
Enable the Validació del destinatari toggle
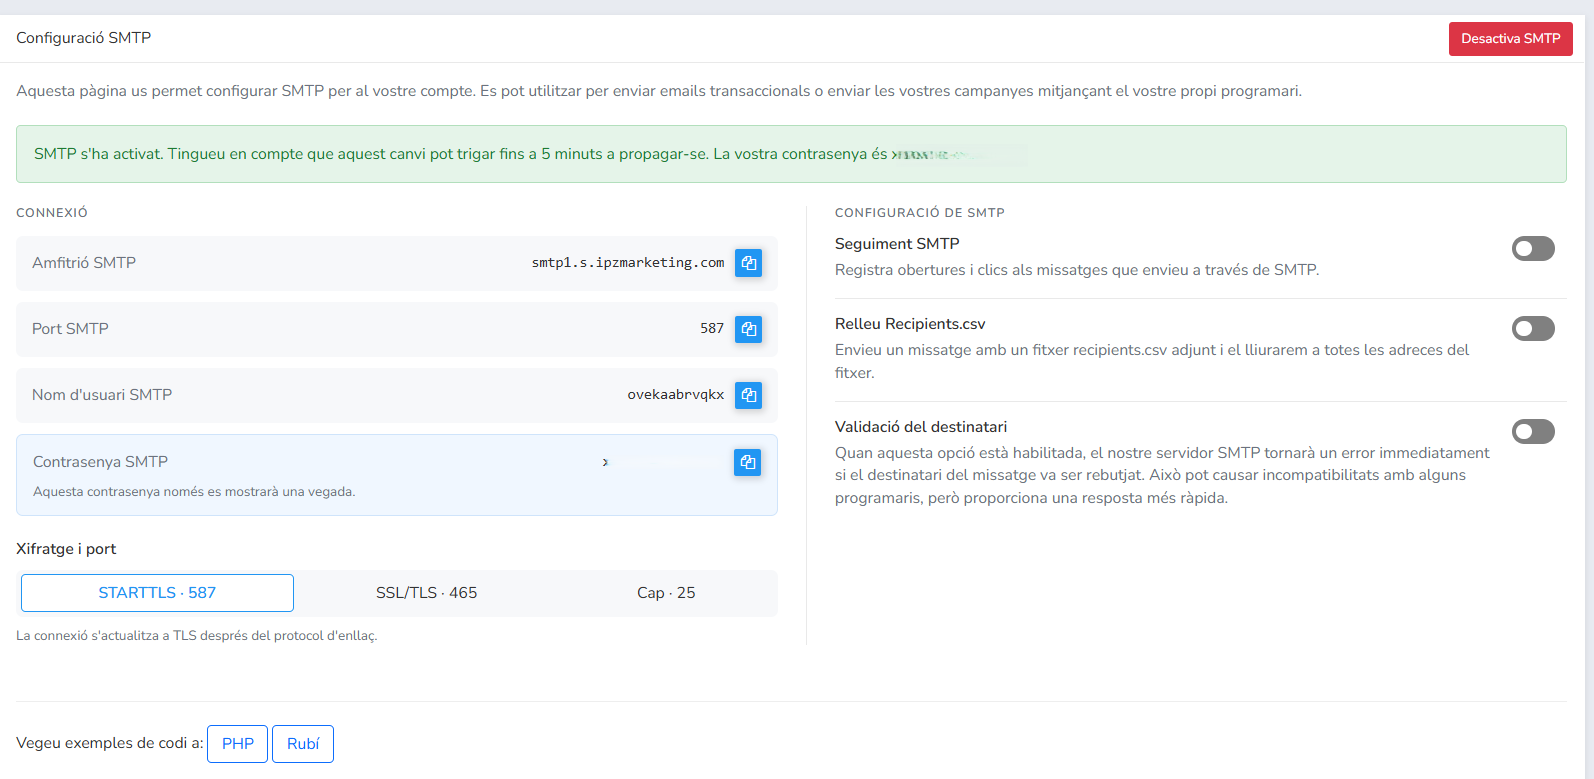[x=1533, y=431]
